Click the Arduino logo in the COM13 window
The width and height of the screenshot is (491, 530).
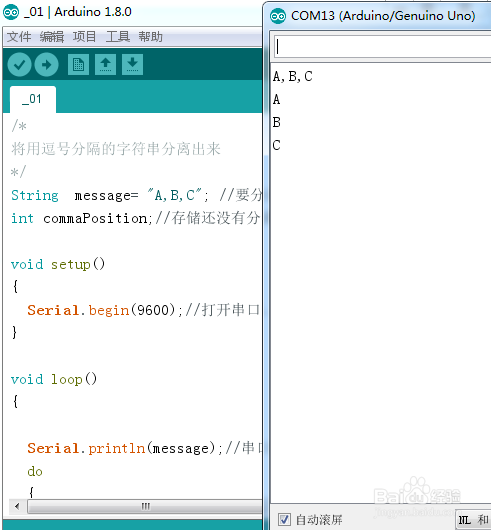pos(278,16)
